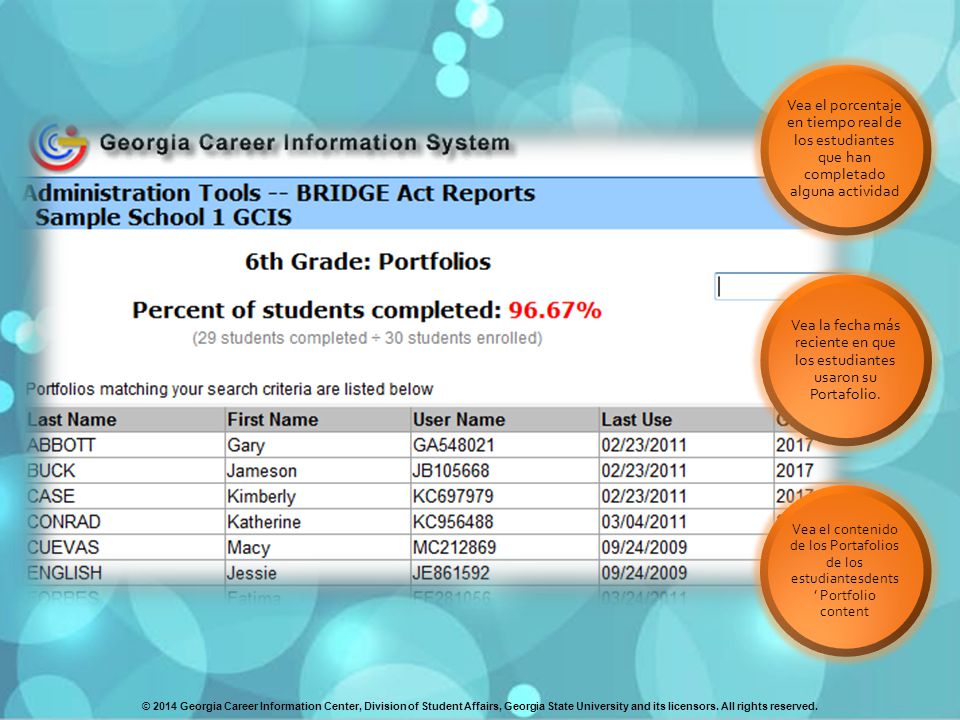Image resolution: width=960 pixels, height=720 pixels.
Task: Click orange bubble about contenido de los Portafolios
Action: (x=845, y=570)
